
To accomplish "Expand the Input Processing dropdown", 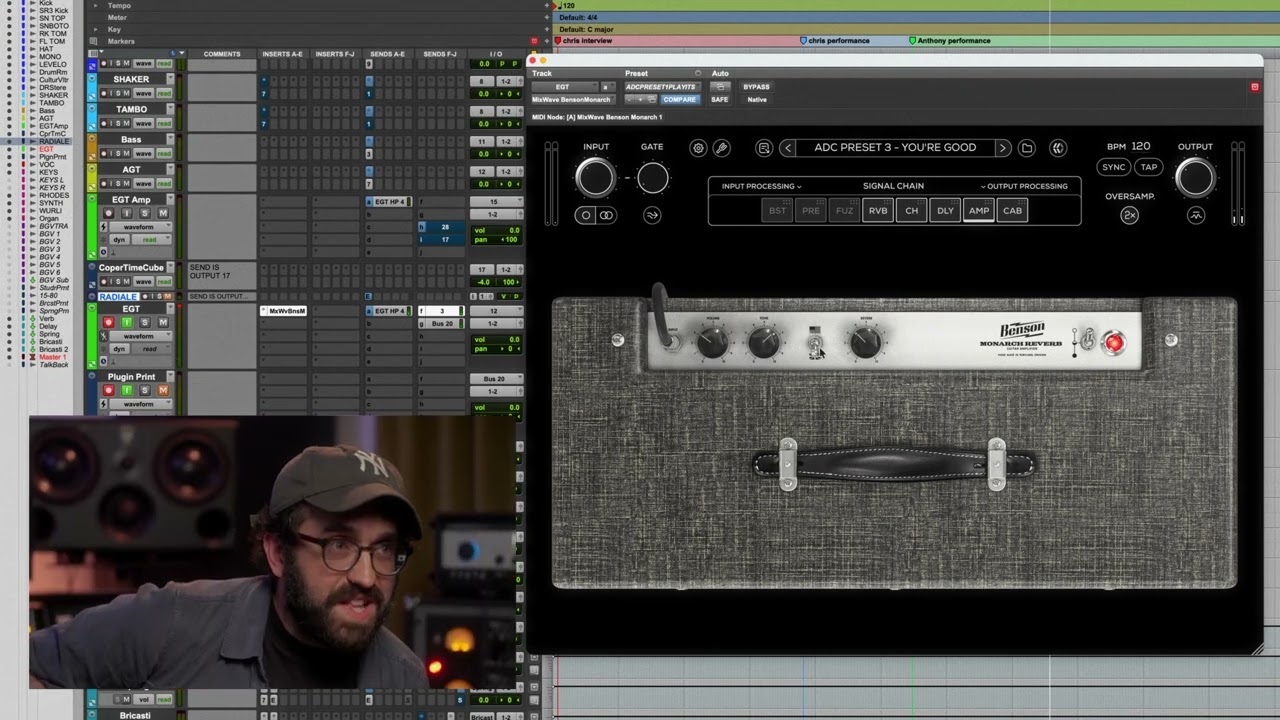I will tap(761, 186).
